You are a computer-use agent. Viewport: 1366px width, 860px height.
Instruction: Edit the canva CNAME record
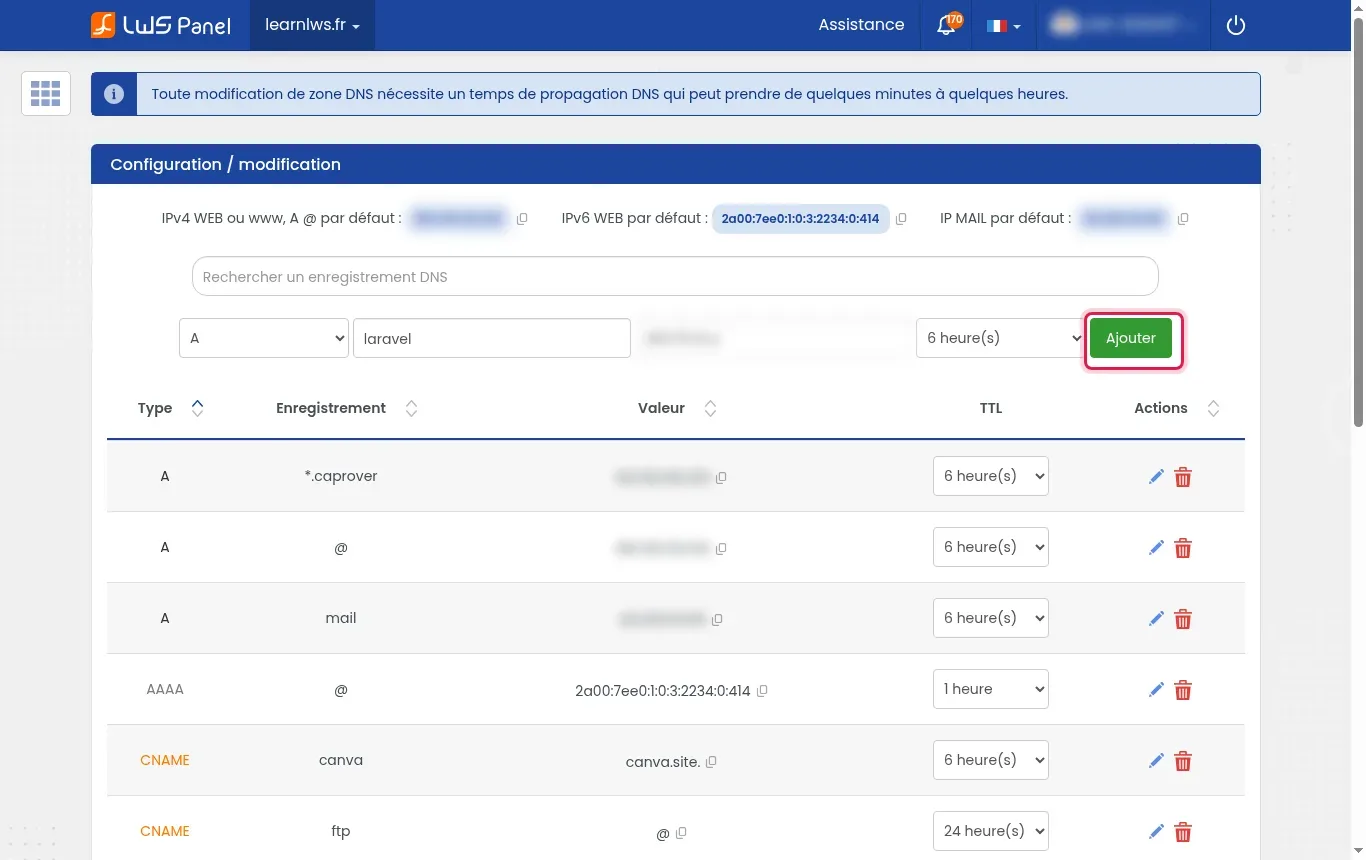[x=1156, y=761]
